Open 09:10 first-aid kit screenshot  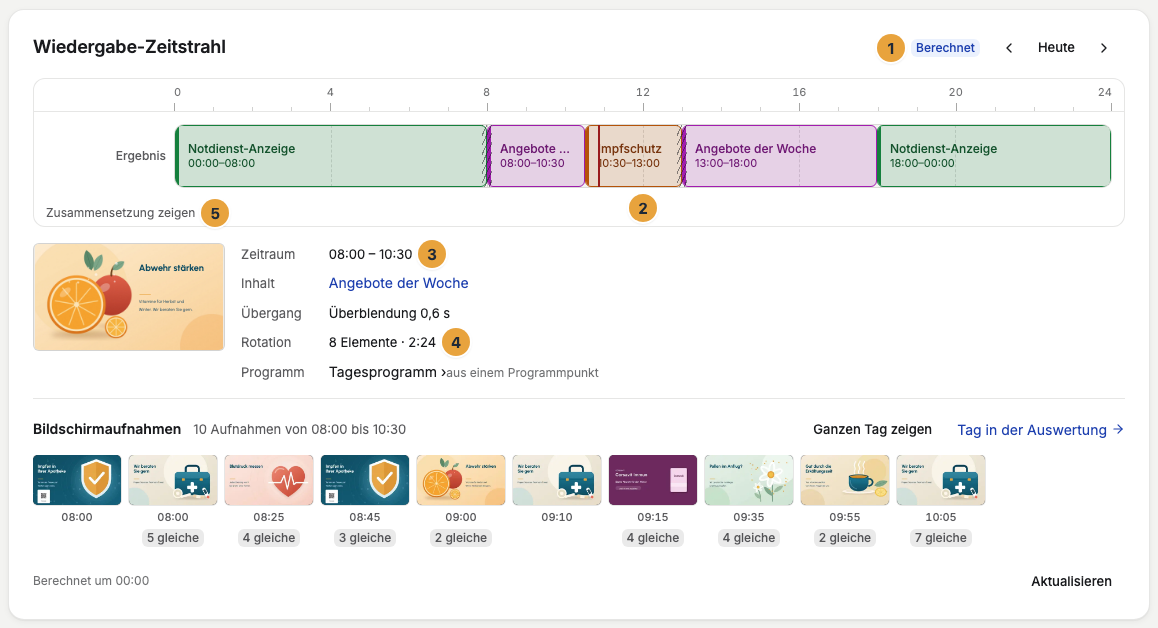click(557, 480)
